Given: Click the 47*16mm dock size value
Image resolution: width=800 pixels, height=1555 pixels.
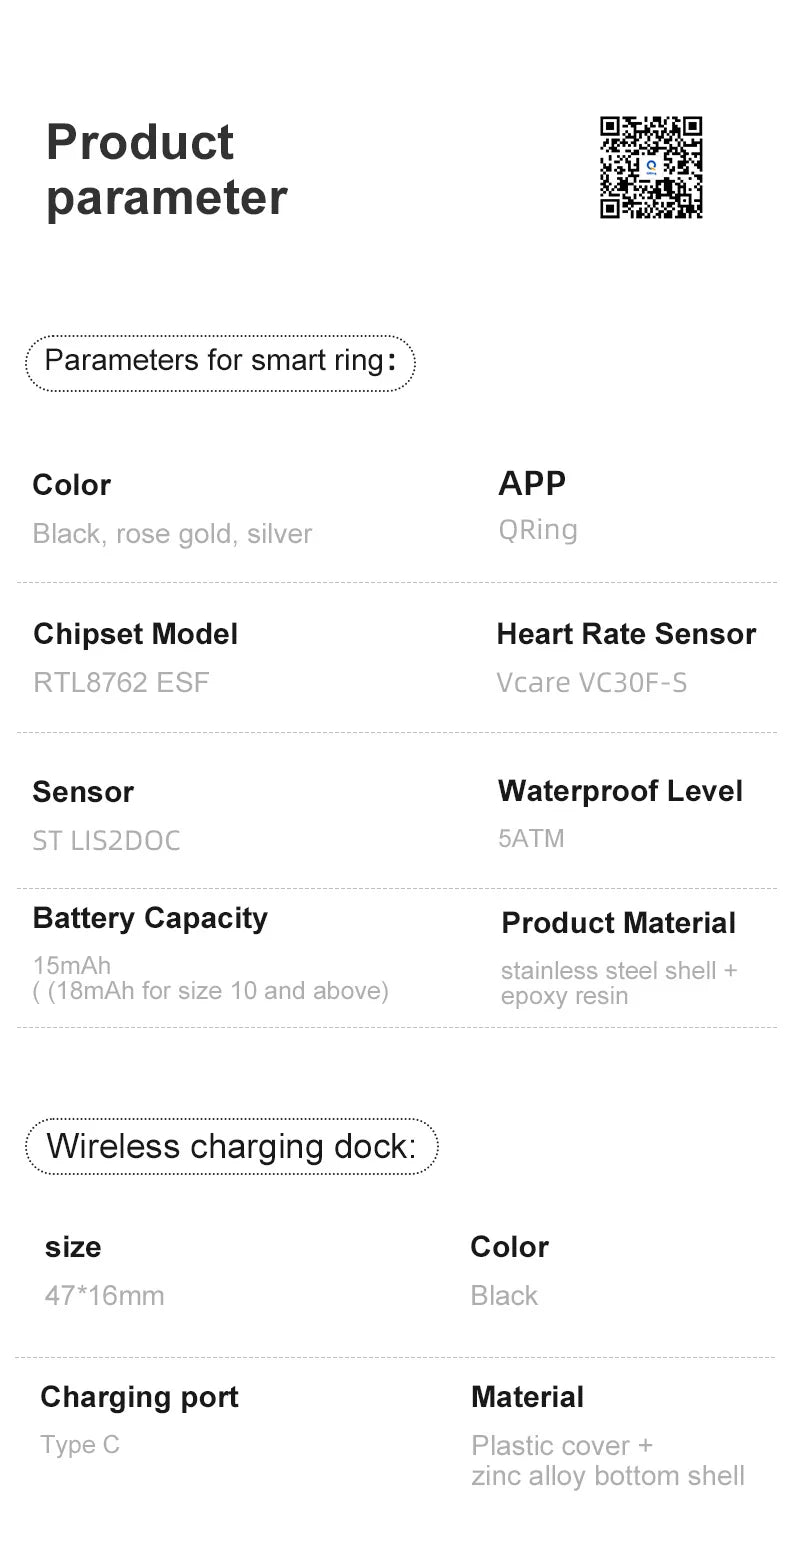Looking at the screenshot, I should click(104, 1296).
